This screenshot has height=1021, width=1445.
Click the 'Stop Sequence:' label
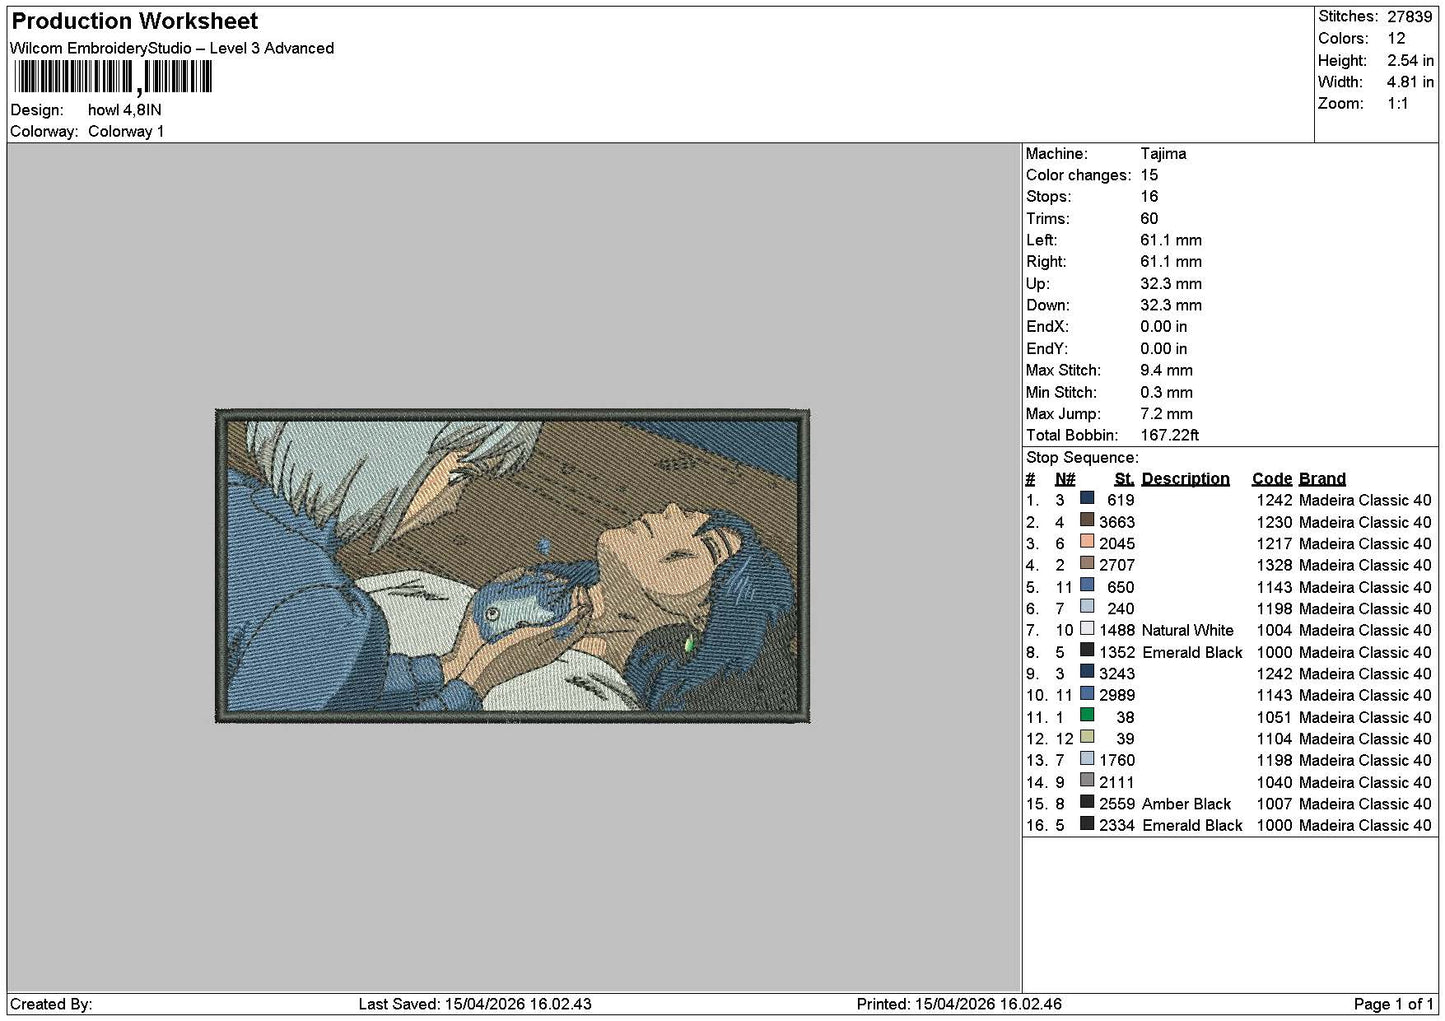1082,457
